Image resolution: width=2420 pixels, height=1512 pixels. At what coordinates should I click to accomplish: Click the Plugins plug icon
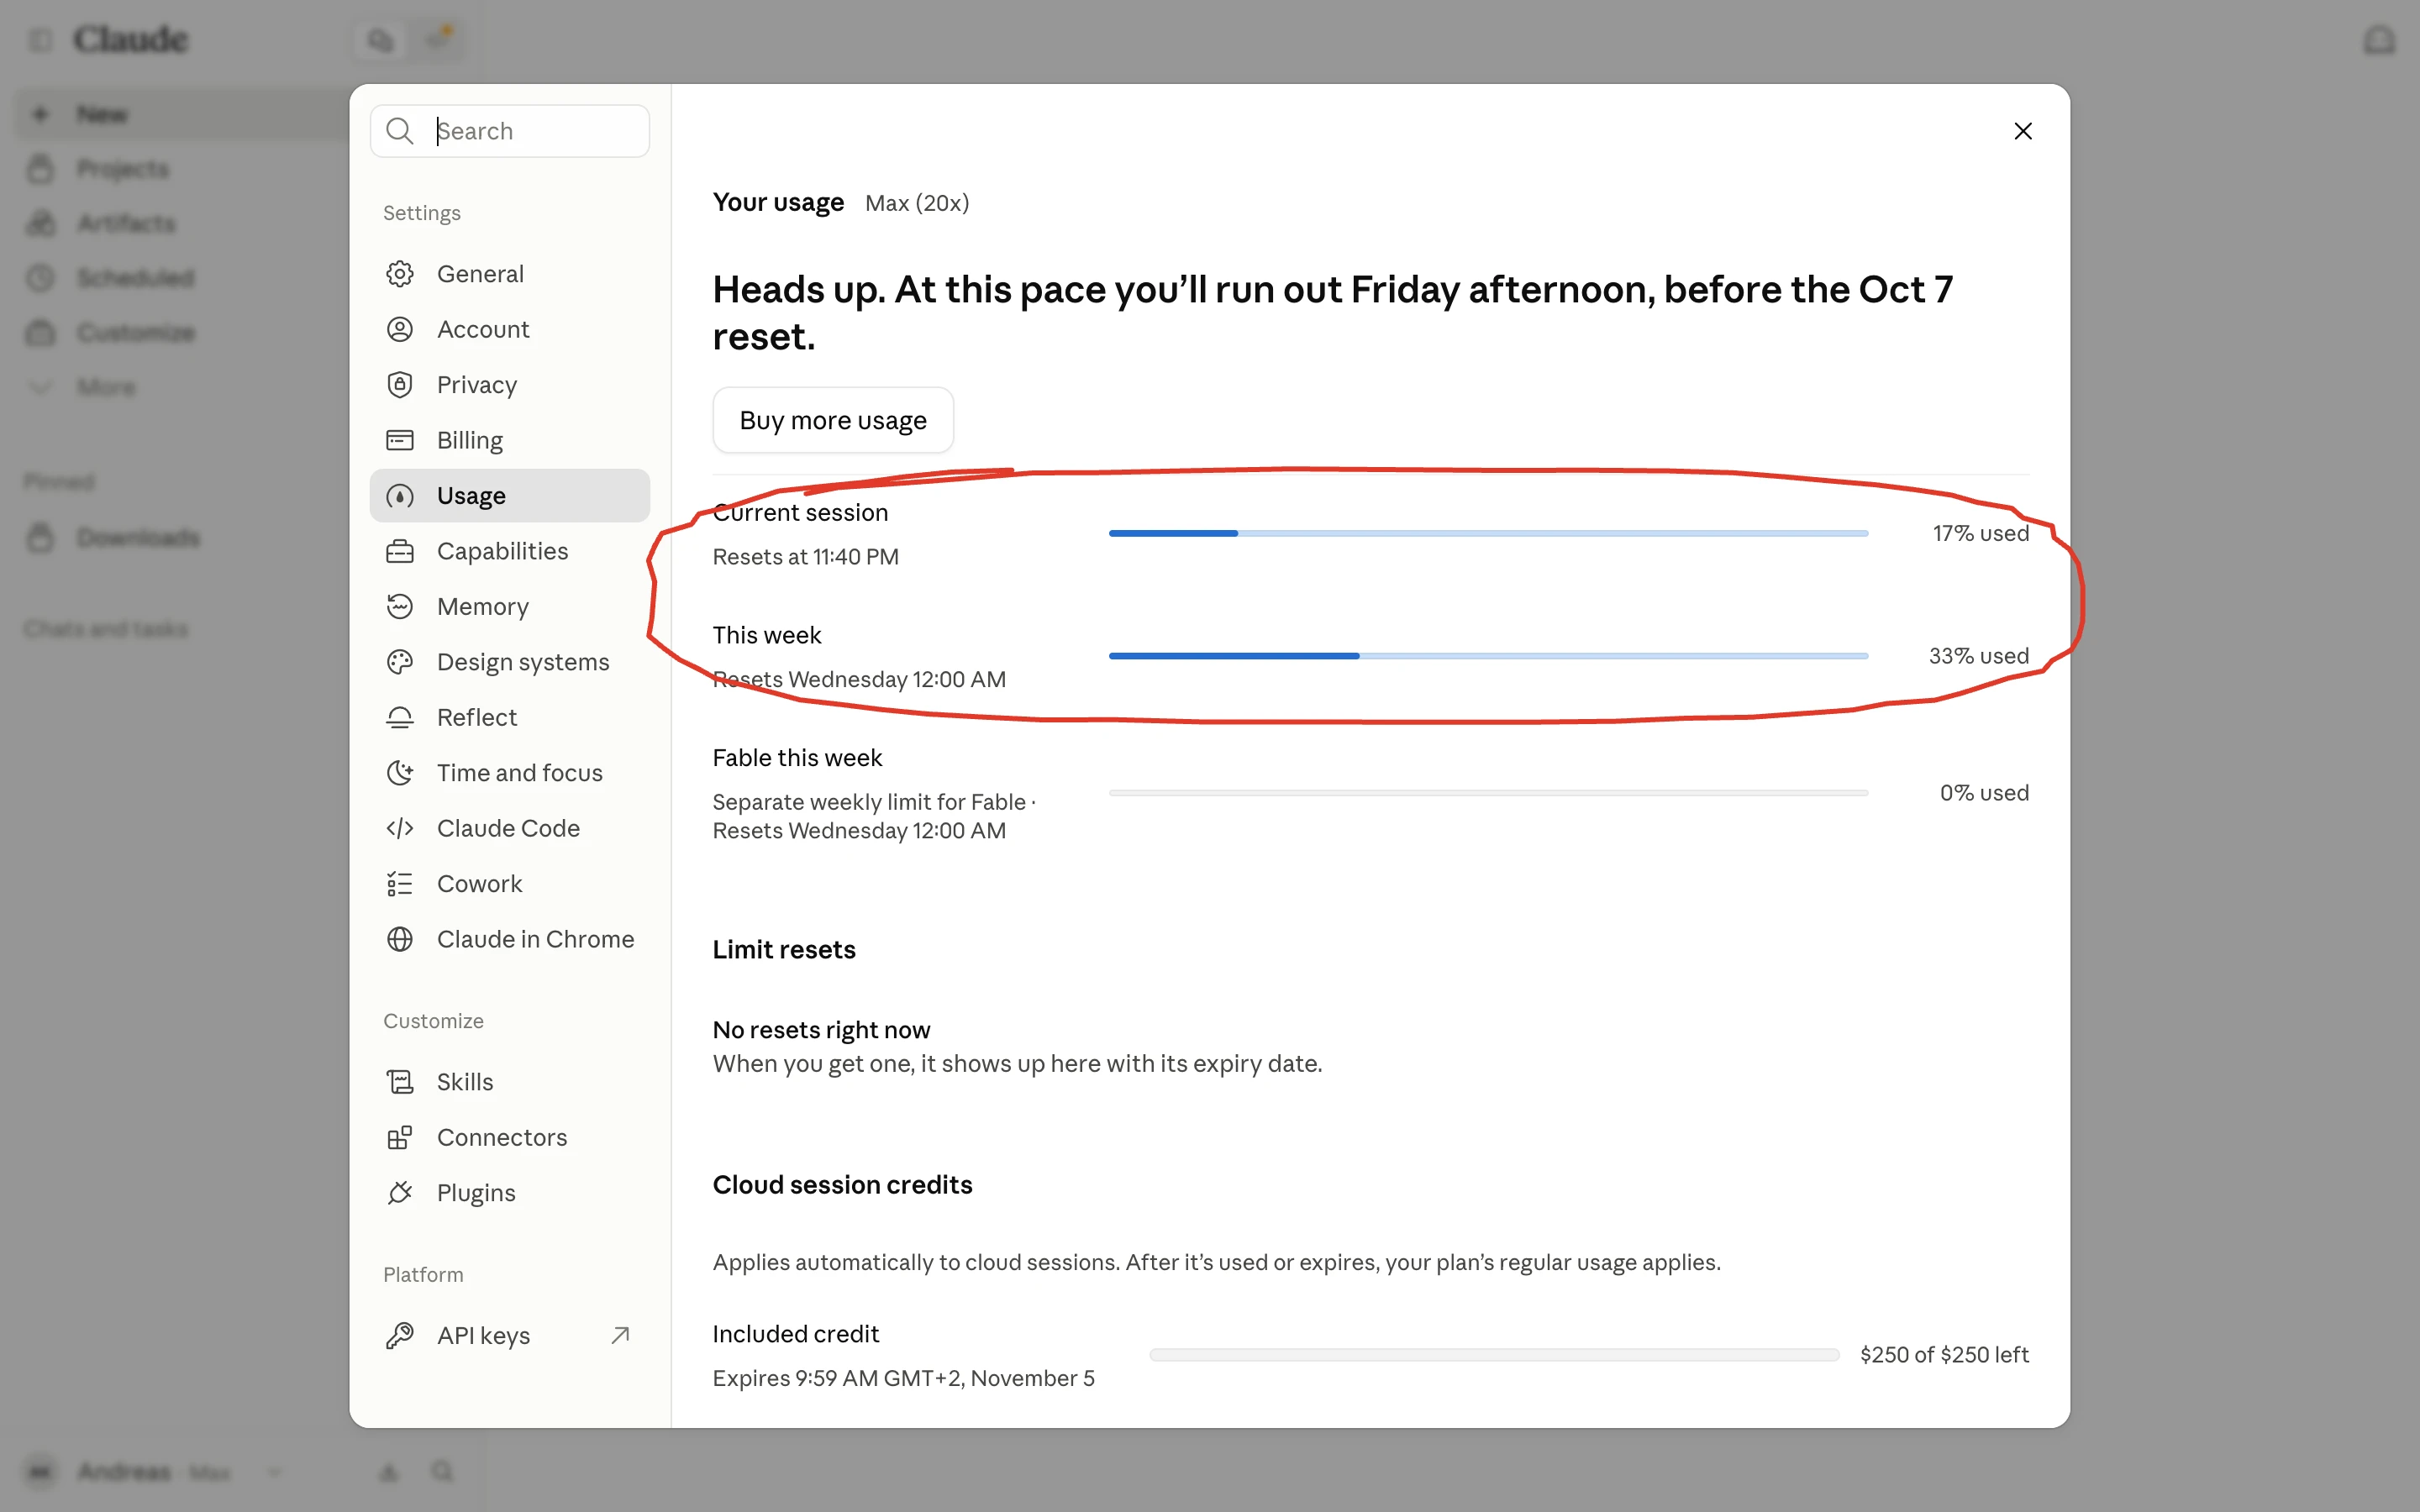(400, 1193)
